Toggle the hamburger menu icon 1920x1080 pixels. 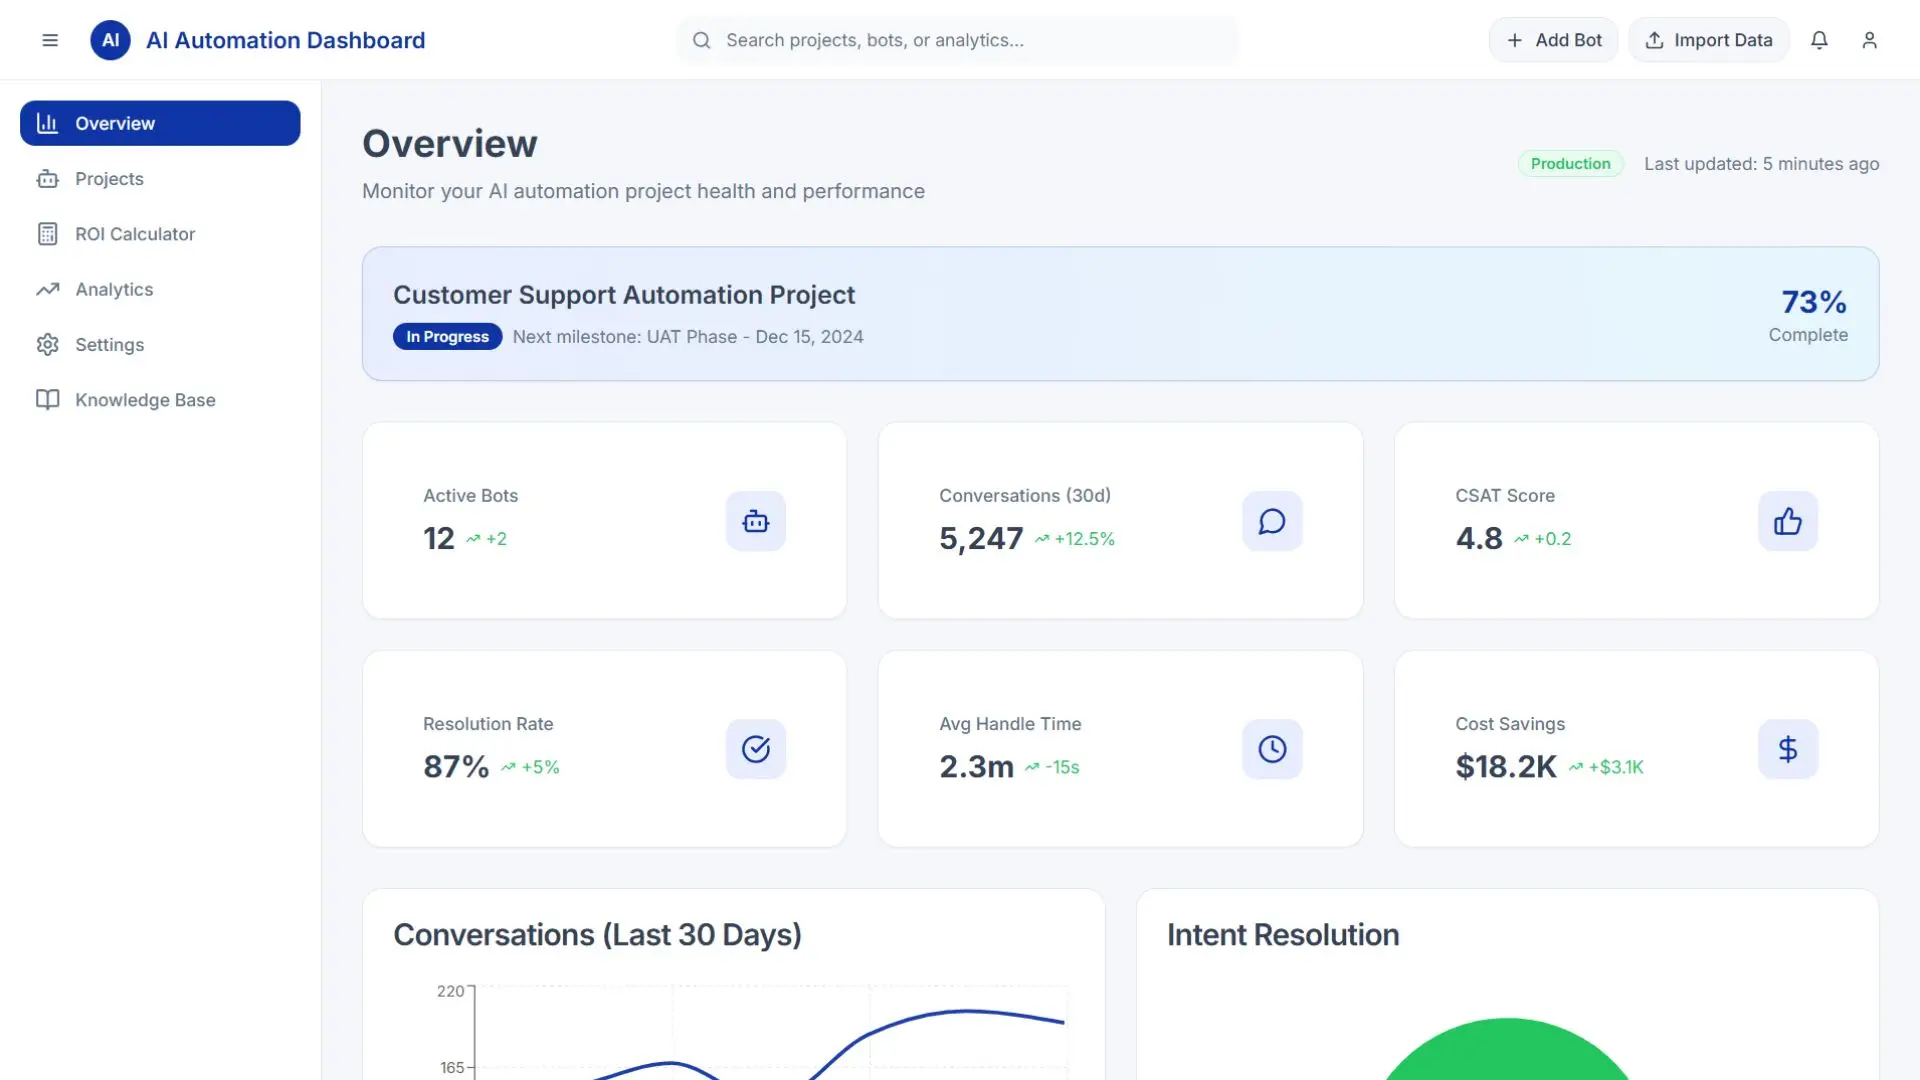click(50, 40)
